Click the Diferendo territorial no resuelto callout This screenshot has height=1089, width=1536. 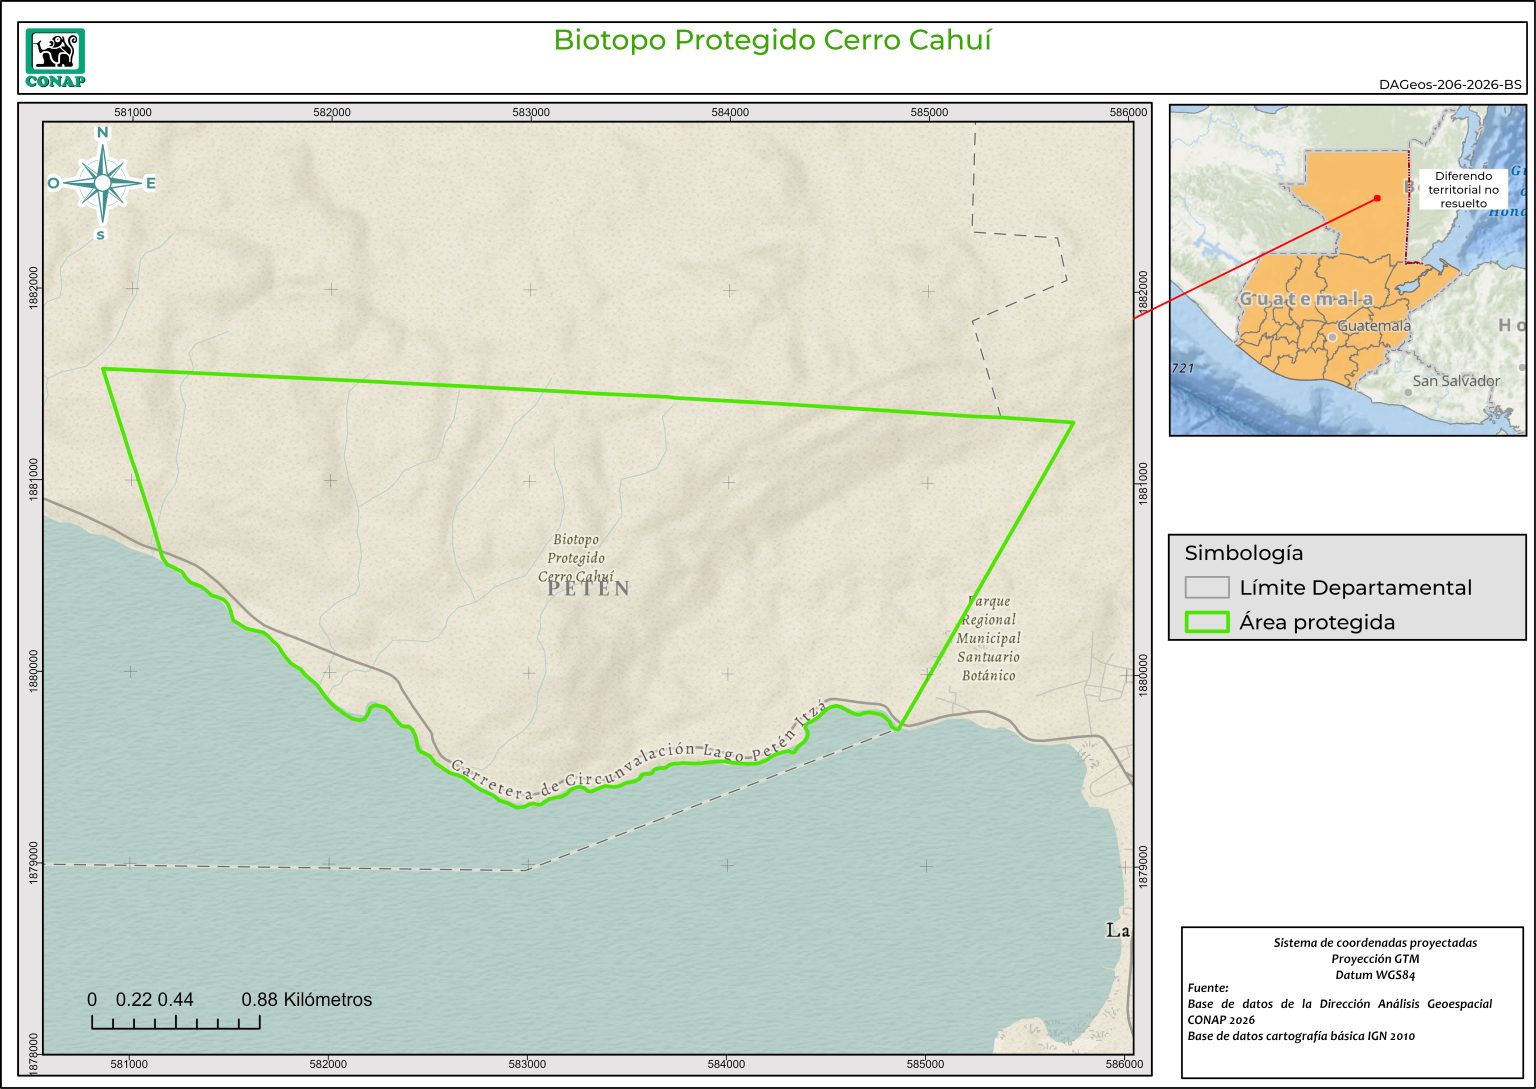click(x=1463, y=189)
